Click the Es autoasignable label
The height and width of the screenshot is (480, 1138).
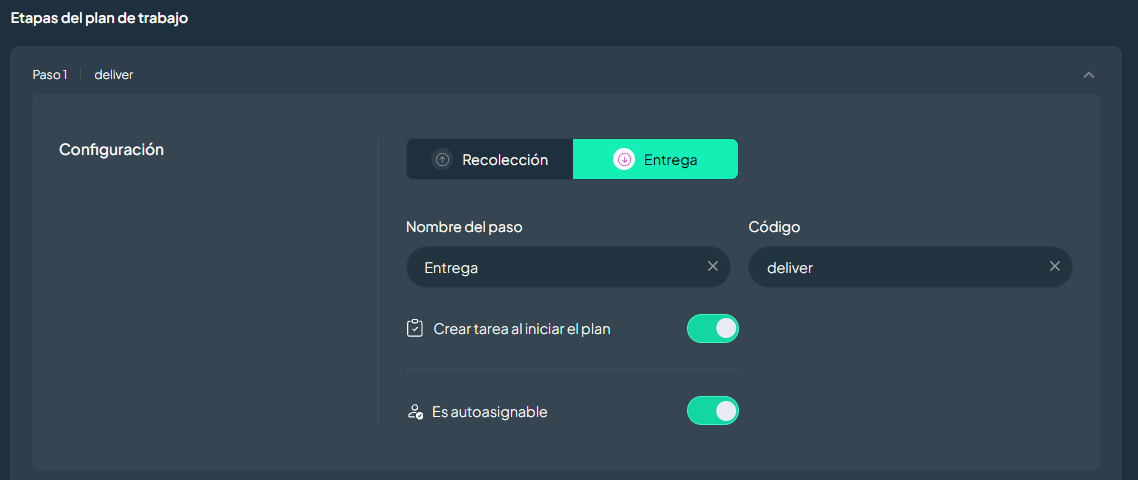[490, 412]
